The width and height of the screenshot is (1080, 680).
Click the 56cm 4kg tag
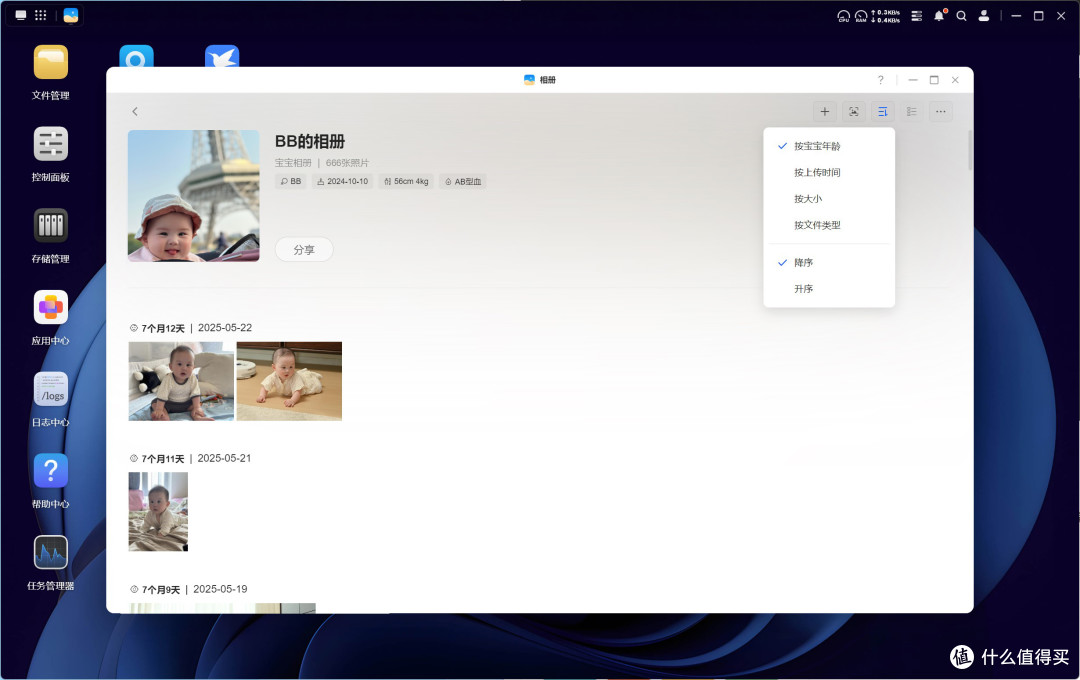coord(406,181)
